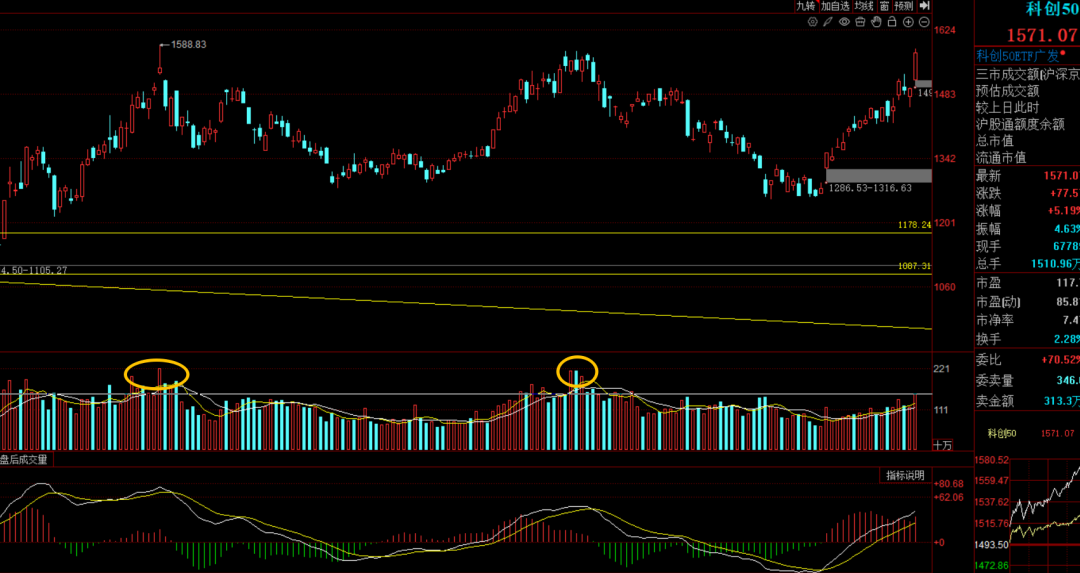Toggle 均线 moving averages

click(864, 6)
